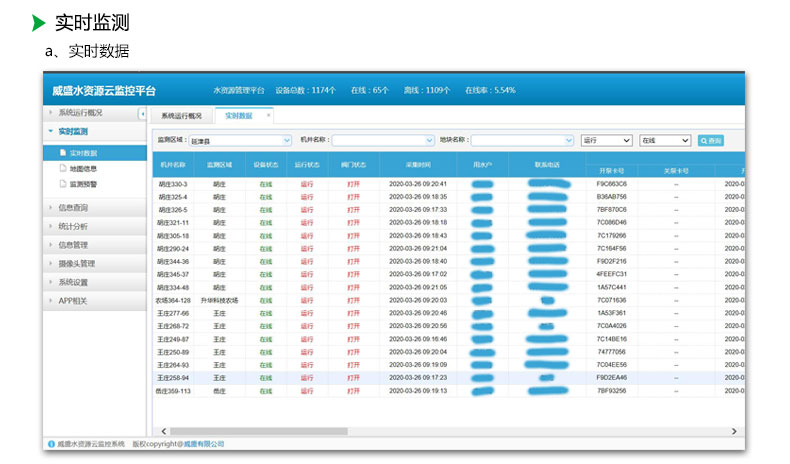This screenshot has height=464, width=790.
Task: Expand the 信息查询 menu section
Action: (x=73, y=207)
